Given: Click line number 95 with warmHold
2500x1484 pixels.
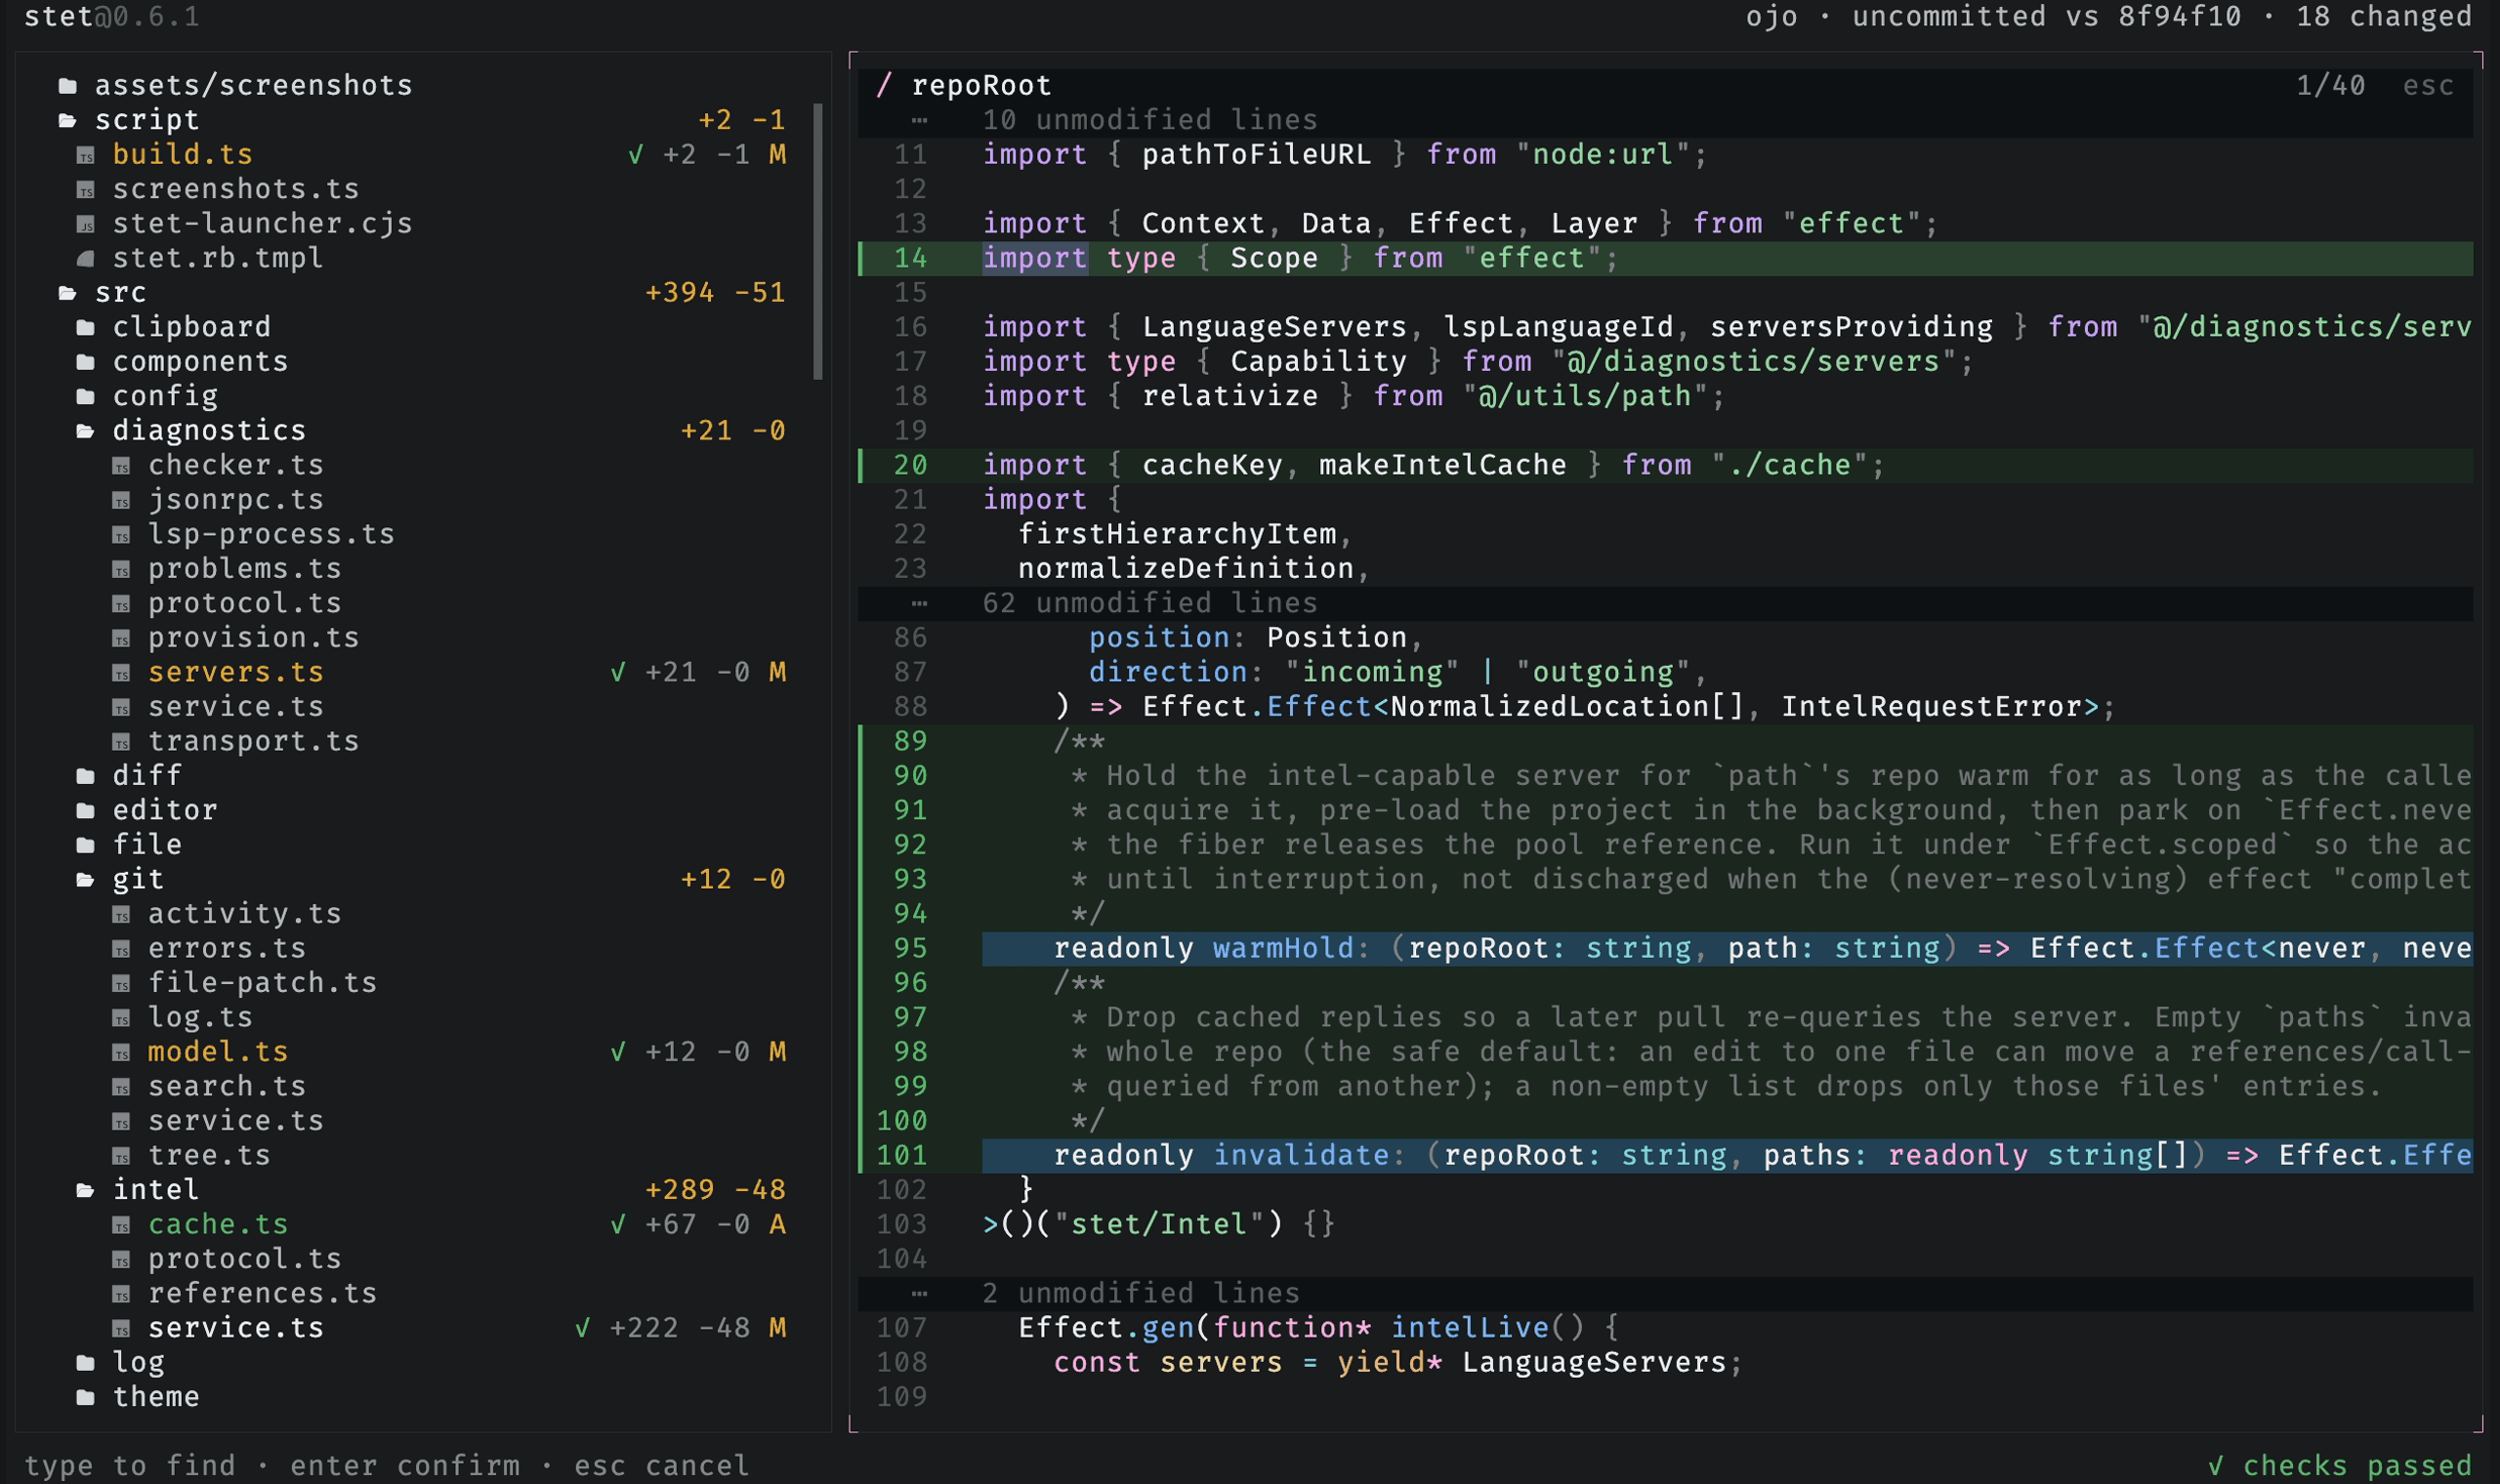Looking at the screenshot, I should [x=910, y=949].
